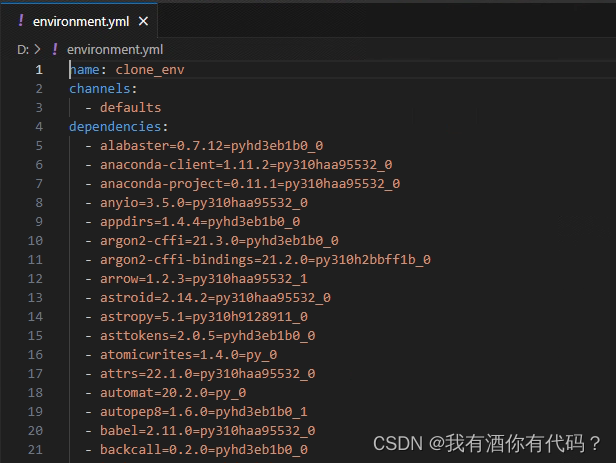
Task: Click the arrow=1.2.3 dependency
Action: [x=204, y=278]
